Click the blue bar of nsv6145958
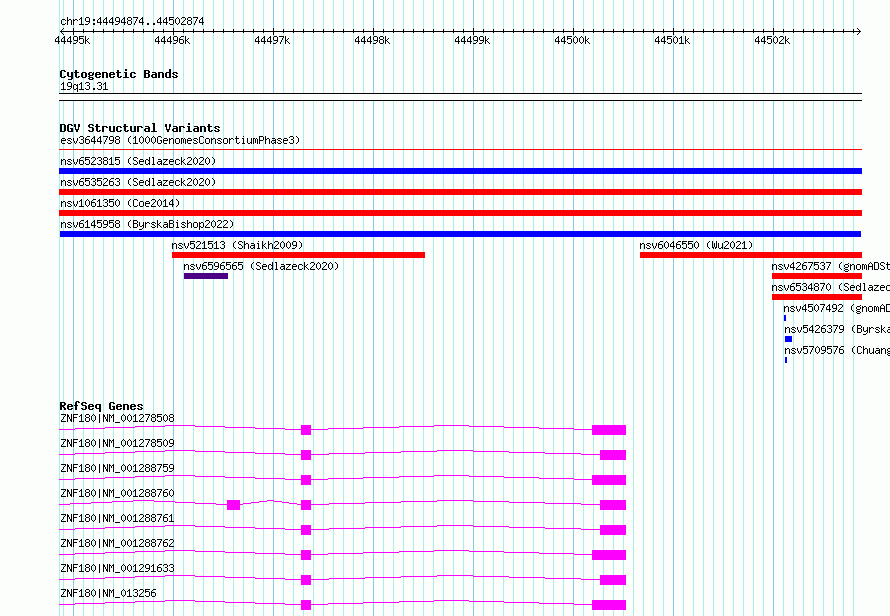890x616 pixels. (460, 234)
